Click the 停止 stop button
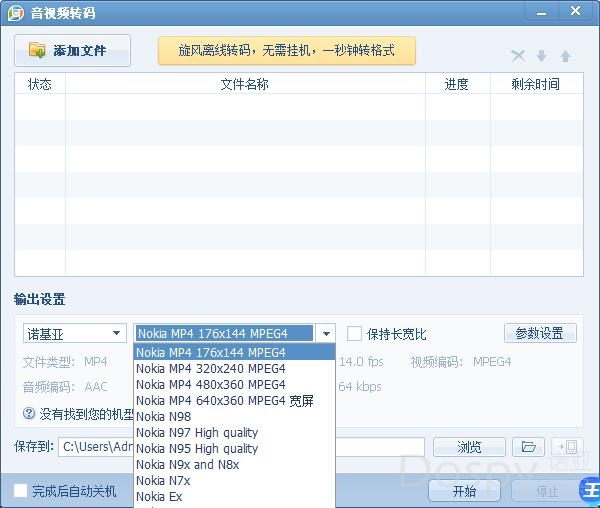The width and height of the screenshot is (600, 508). (547, 491)
